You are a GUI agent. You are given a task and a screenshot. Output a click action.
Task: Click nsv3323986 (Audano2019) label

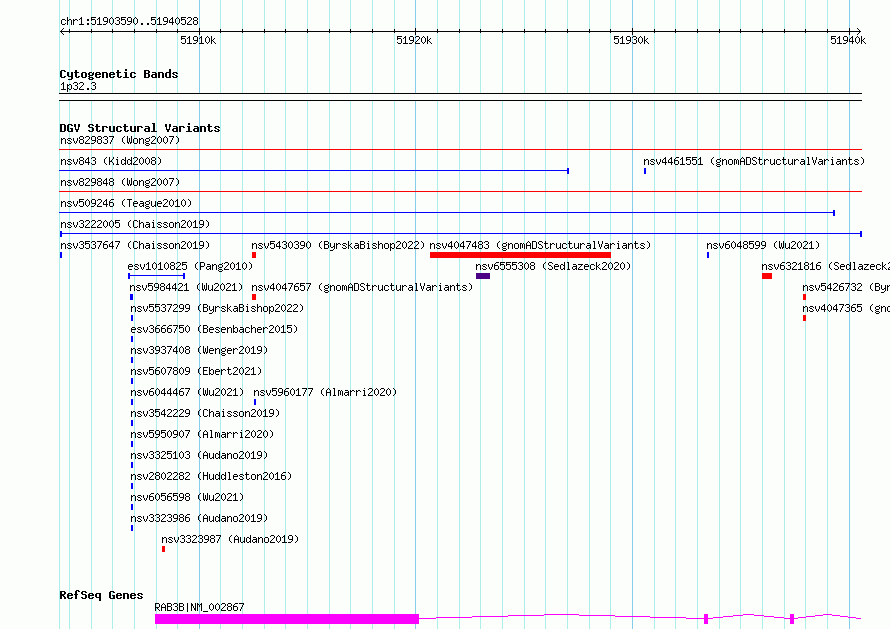pyautogui.click(x=199, y=518)
